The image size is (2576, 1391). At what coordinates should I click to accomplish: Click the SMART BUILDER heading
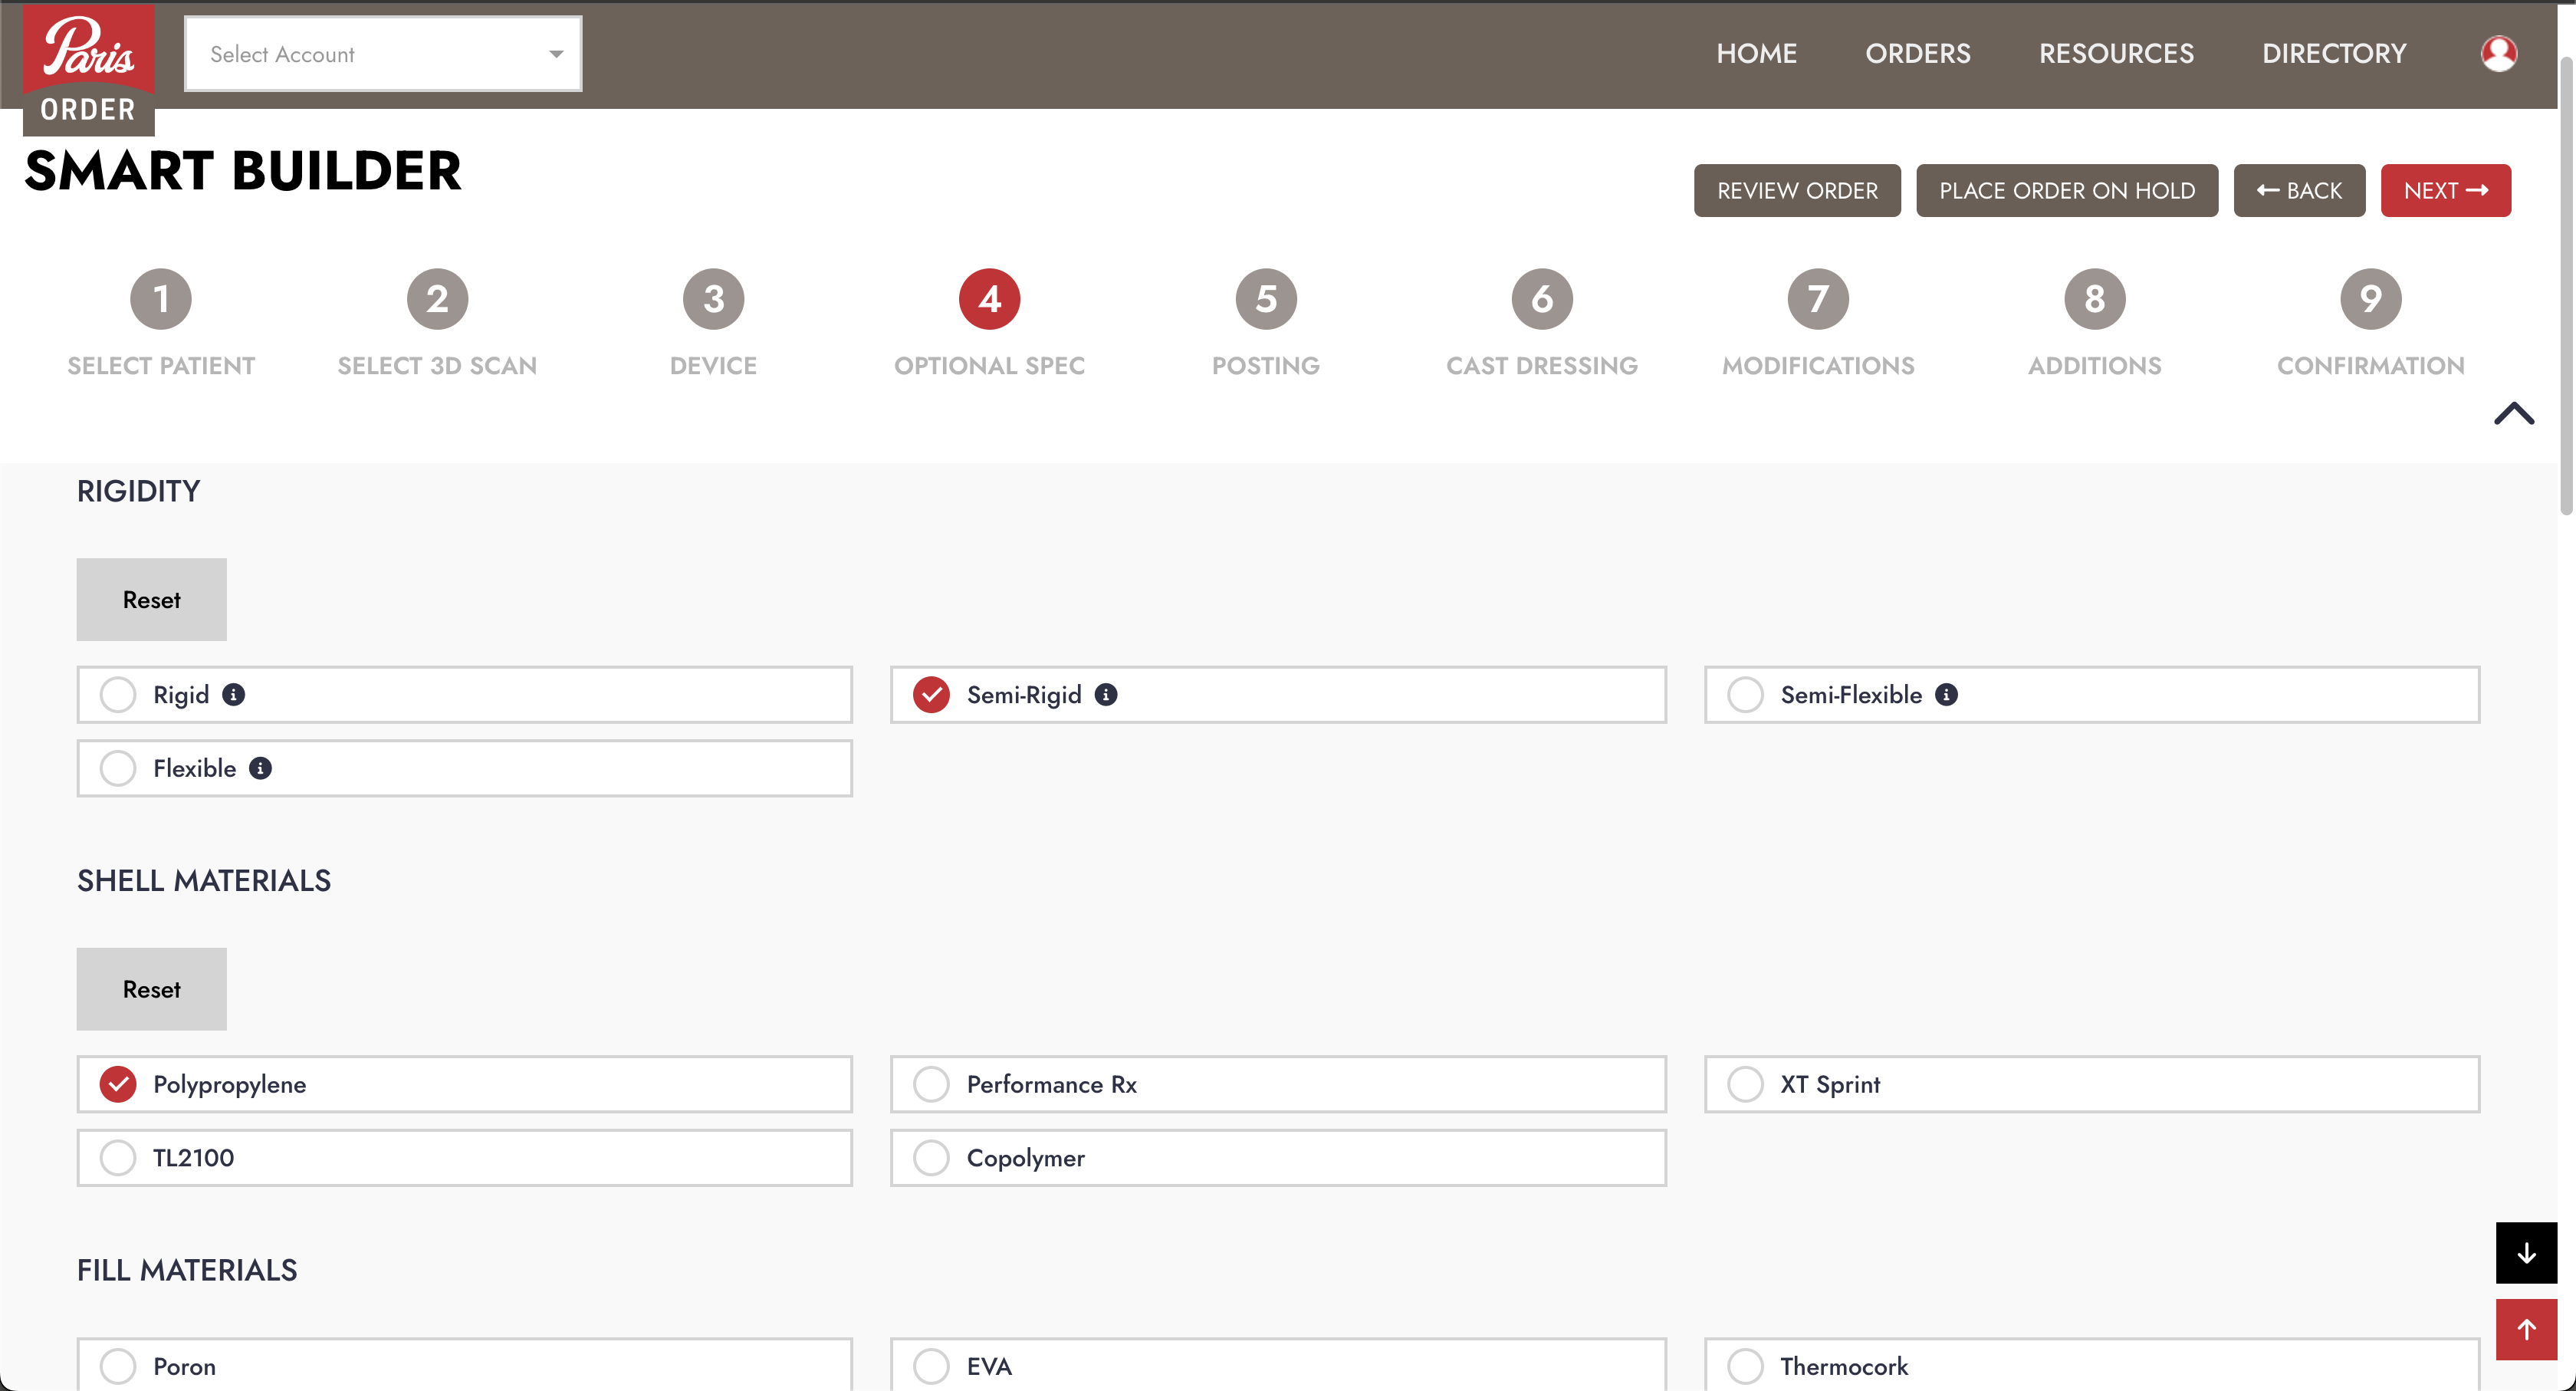point(243,170)
